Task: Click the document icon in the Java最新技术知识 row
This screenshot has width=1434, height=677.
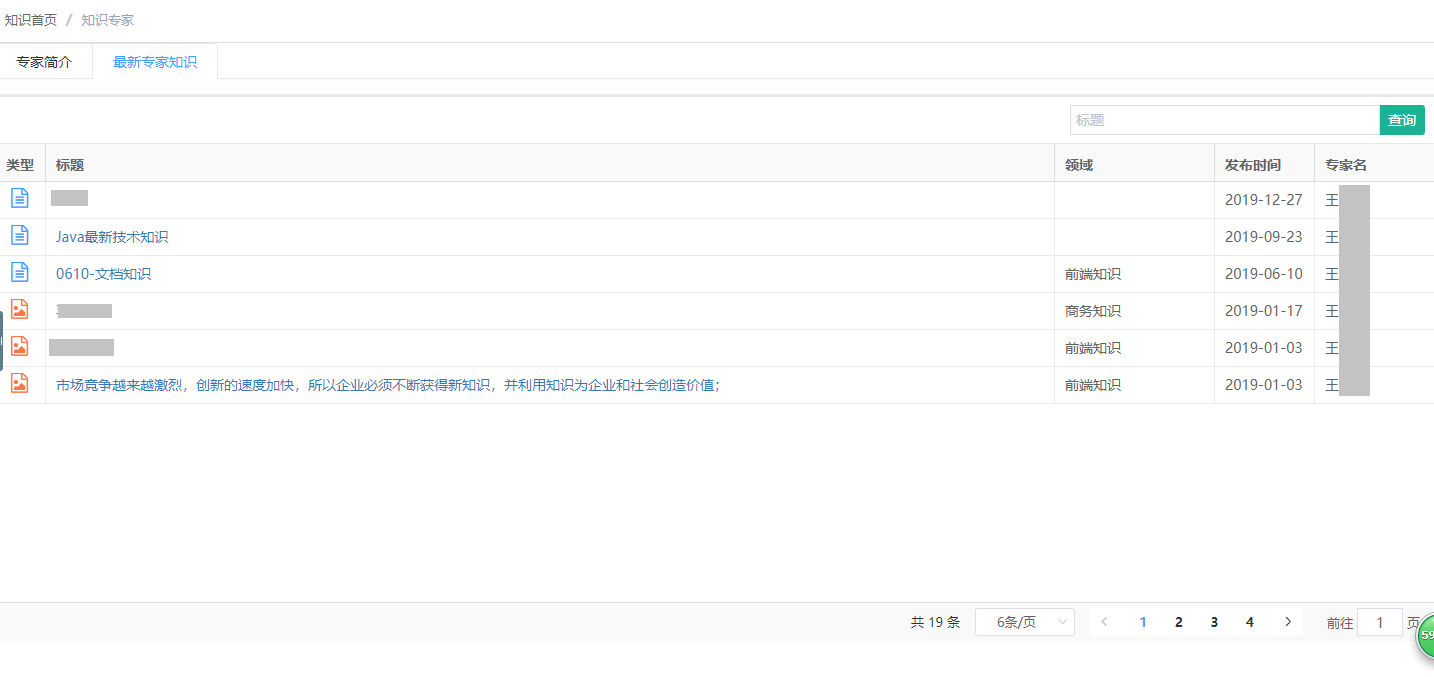Action: tap(20, 235)
